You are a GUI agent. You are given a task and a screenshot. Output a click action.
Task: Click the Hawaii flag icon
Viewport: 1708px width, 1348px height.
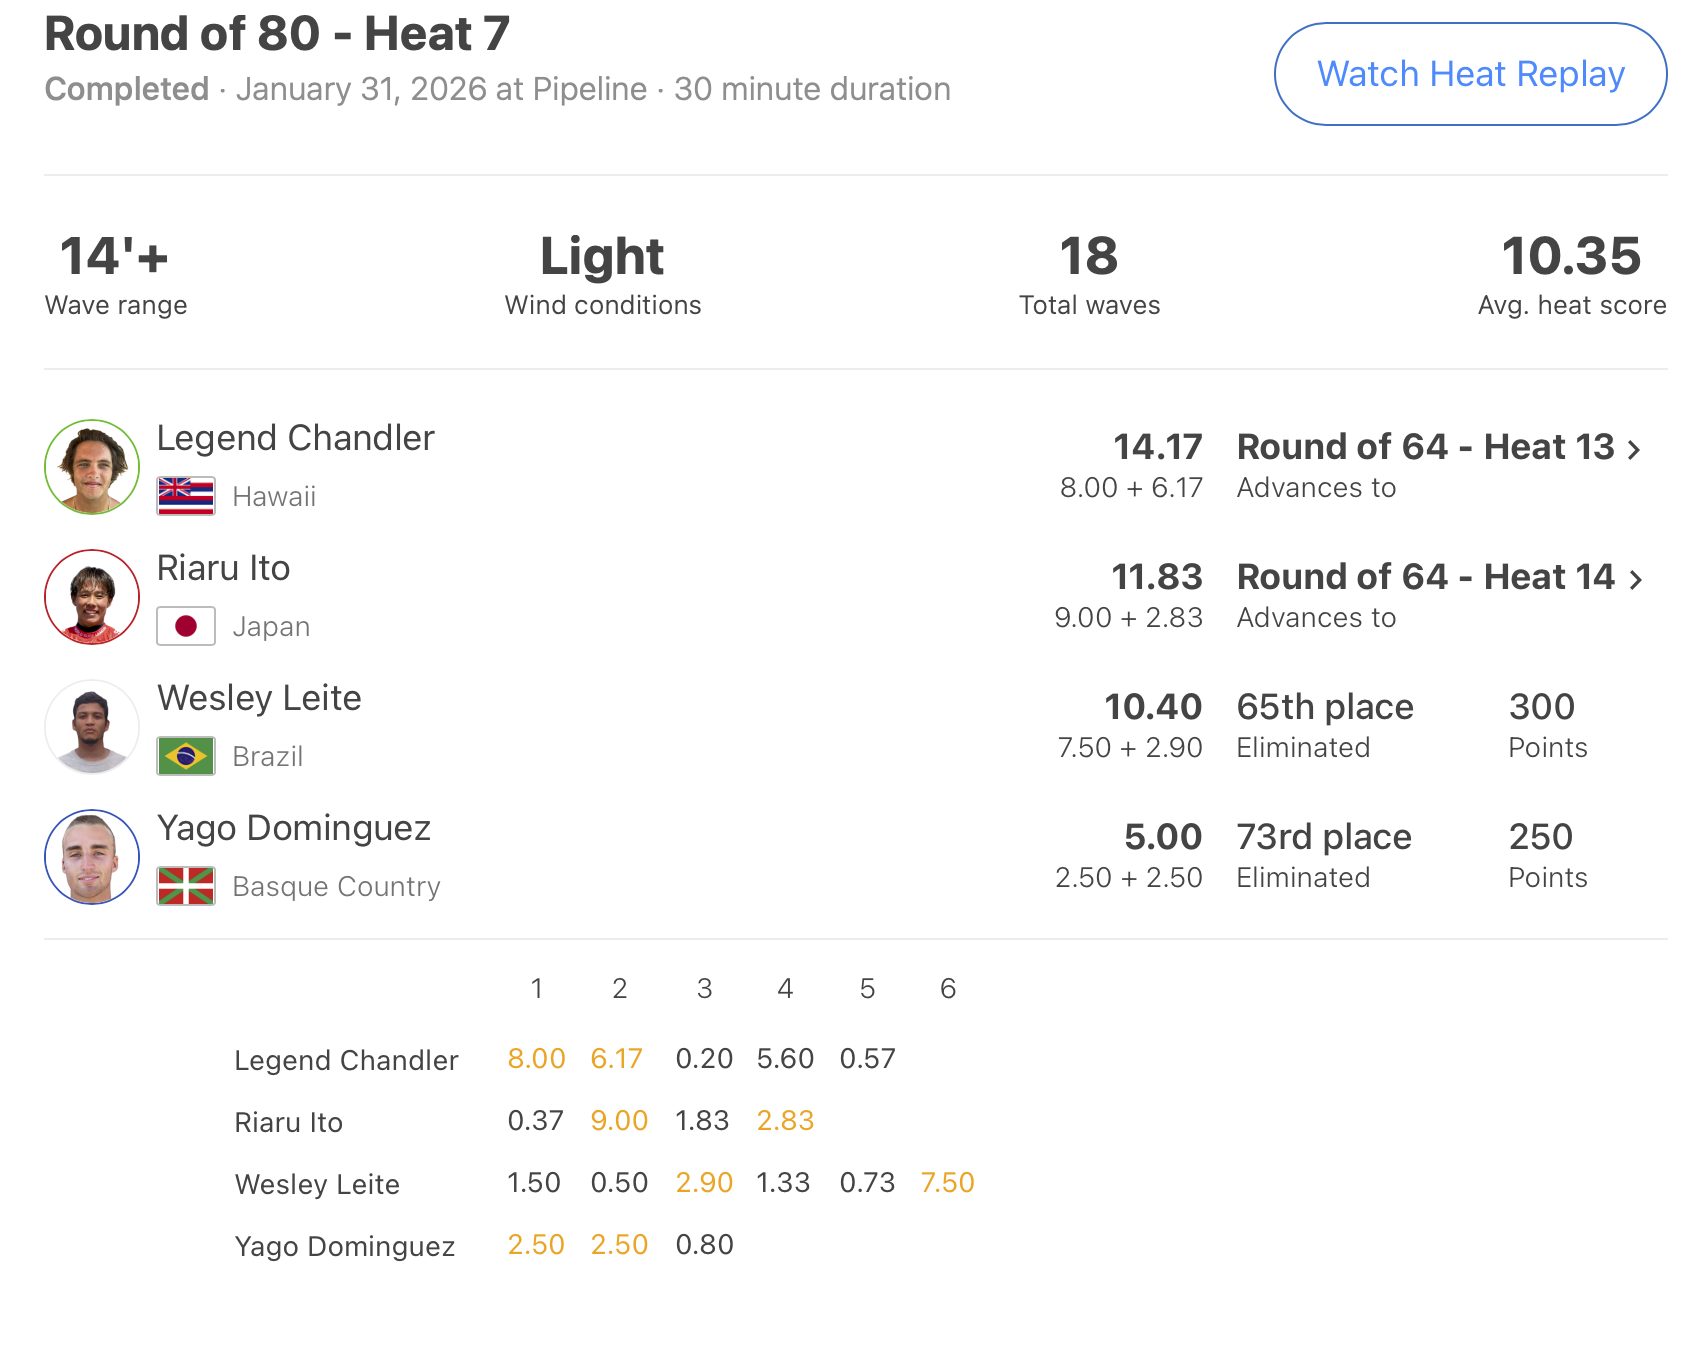click(186, 496)
